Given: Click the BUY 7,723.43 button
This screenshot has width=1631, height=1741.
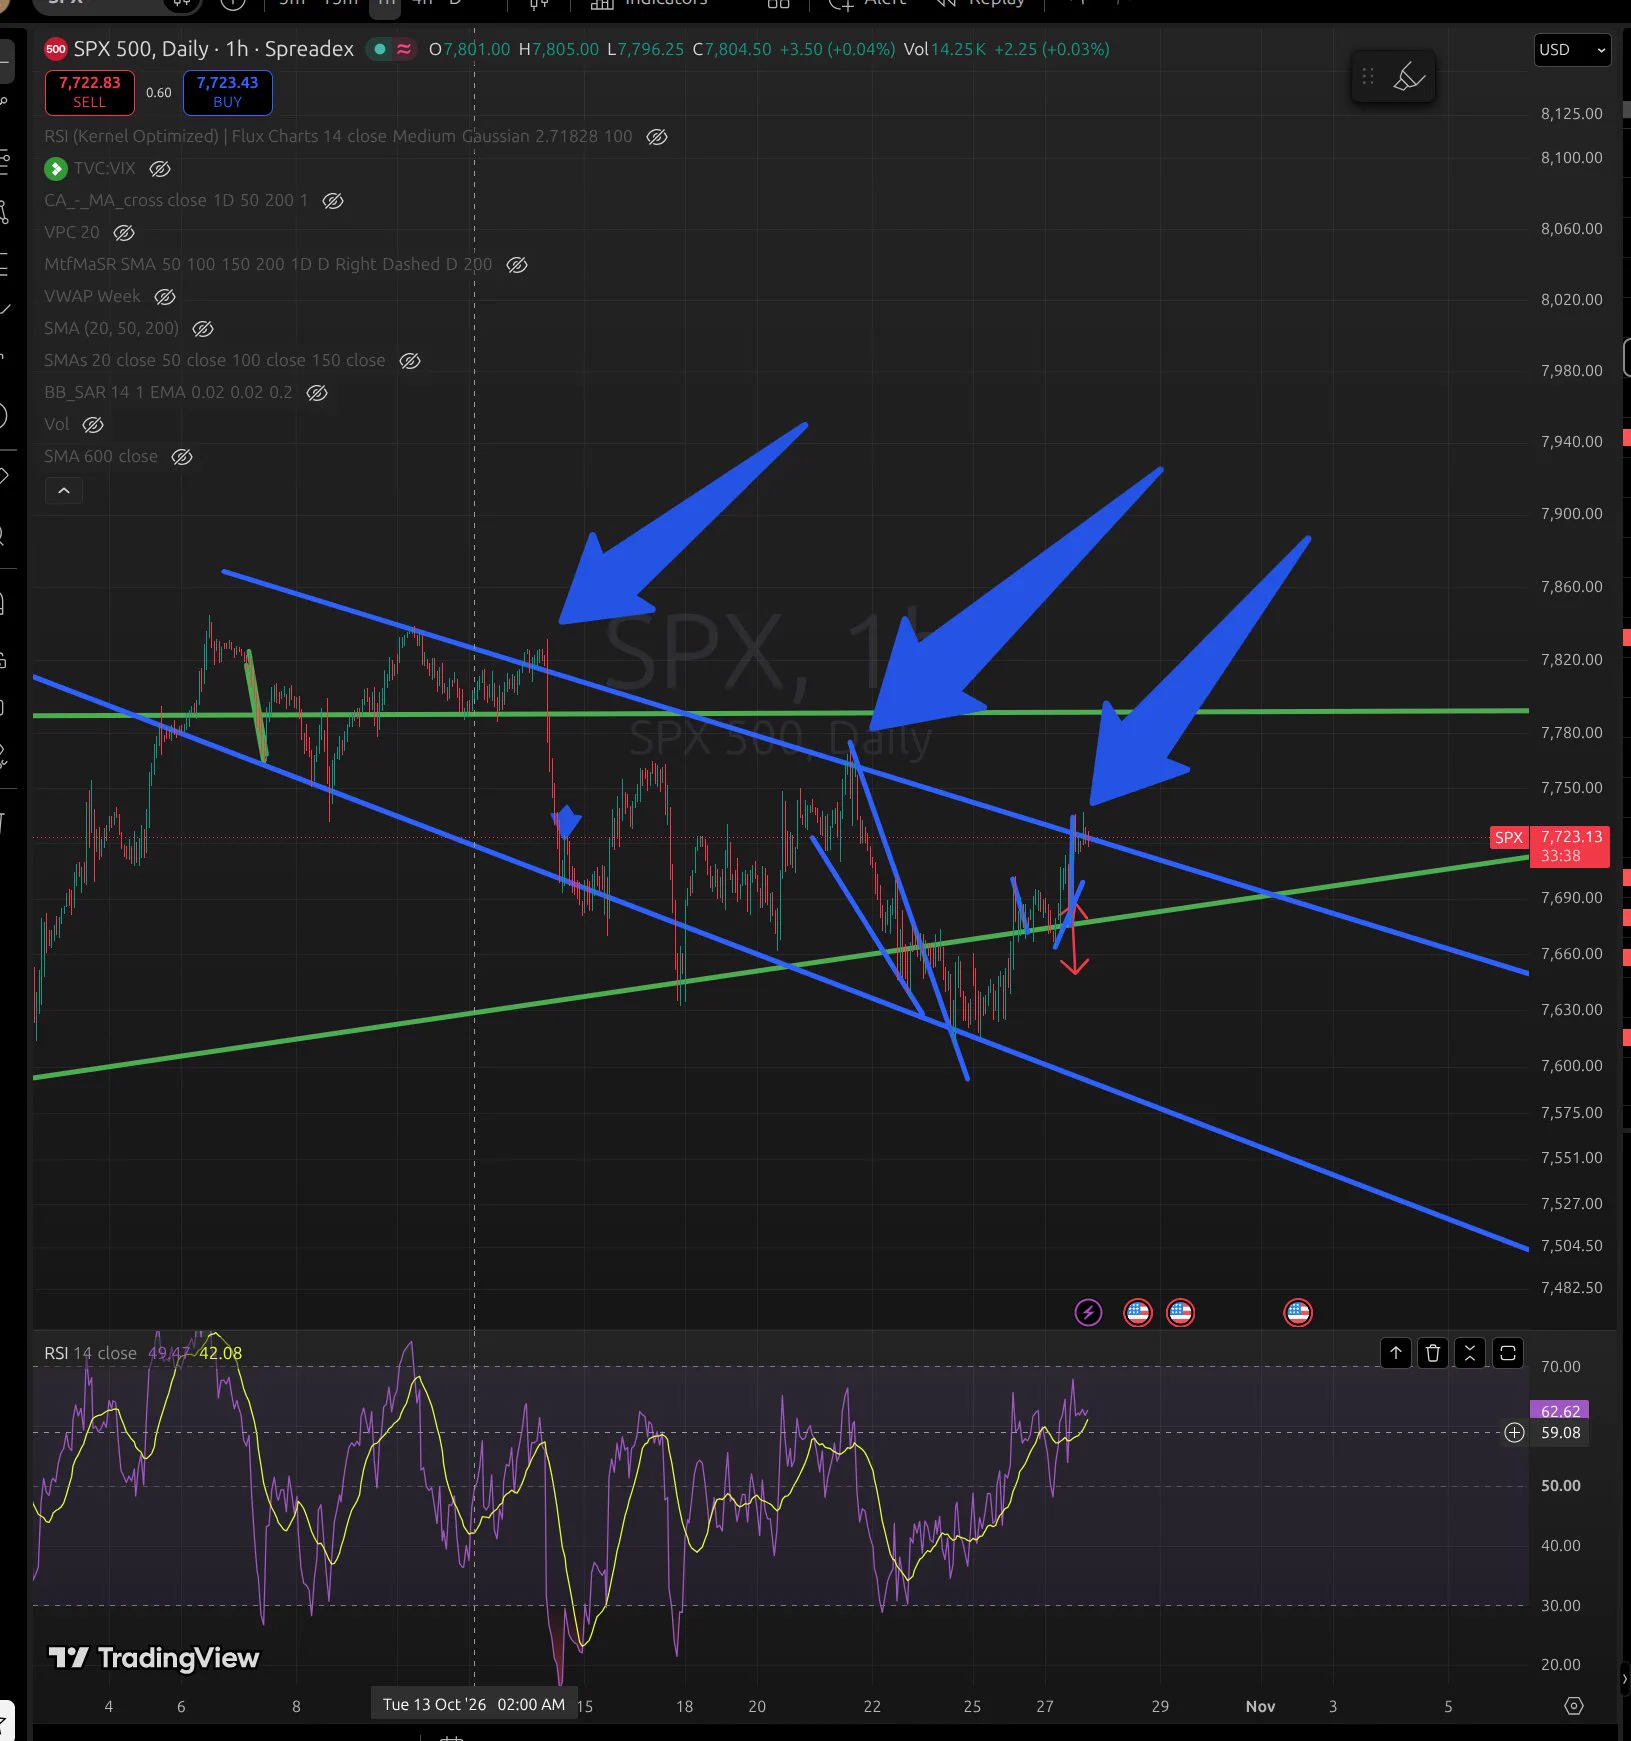Looking at the screenshot, I should tap(227, 92).
